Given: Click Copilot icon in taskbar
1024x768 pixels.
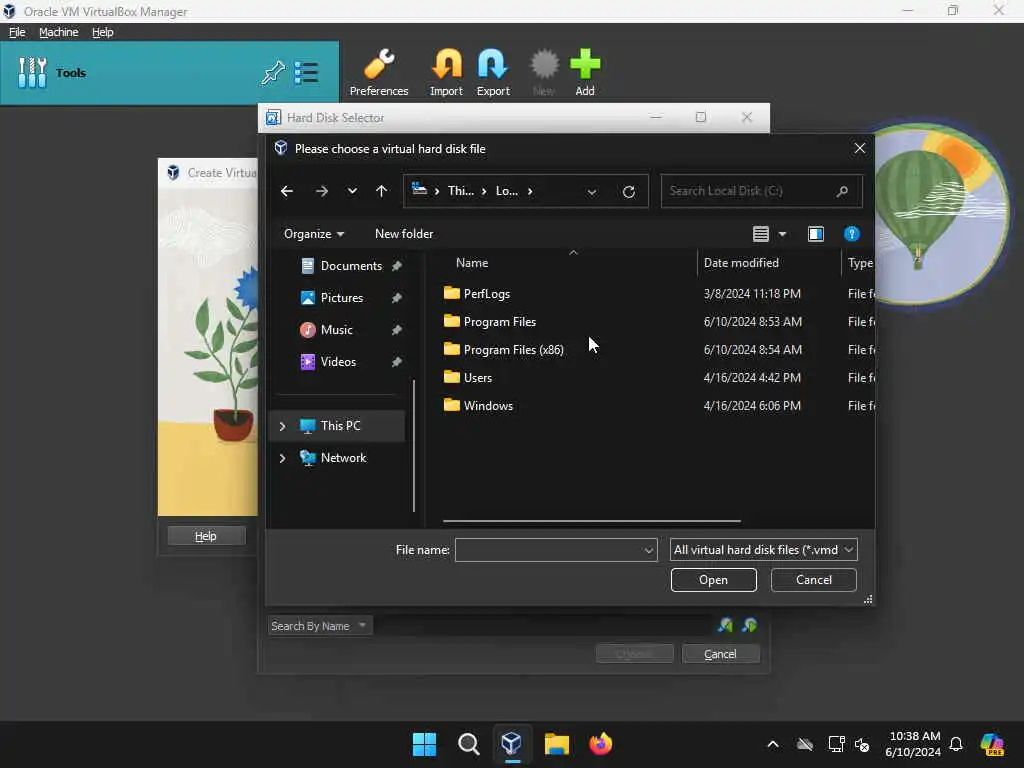Looking at the screenshot, I should click(992, 744).
